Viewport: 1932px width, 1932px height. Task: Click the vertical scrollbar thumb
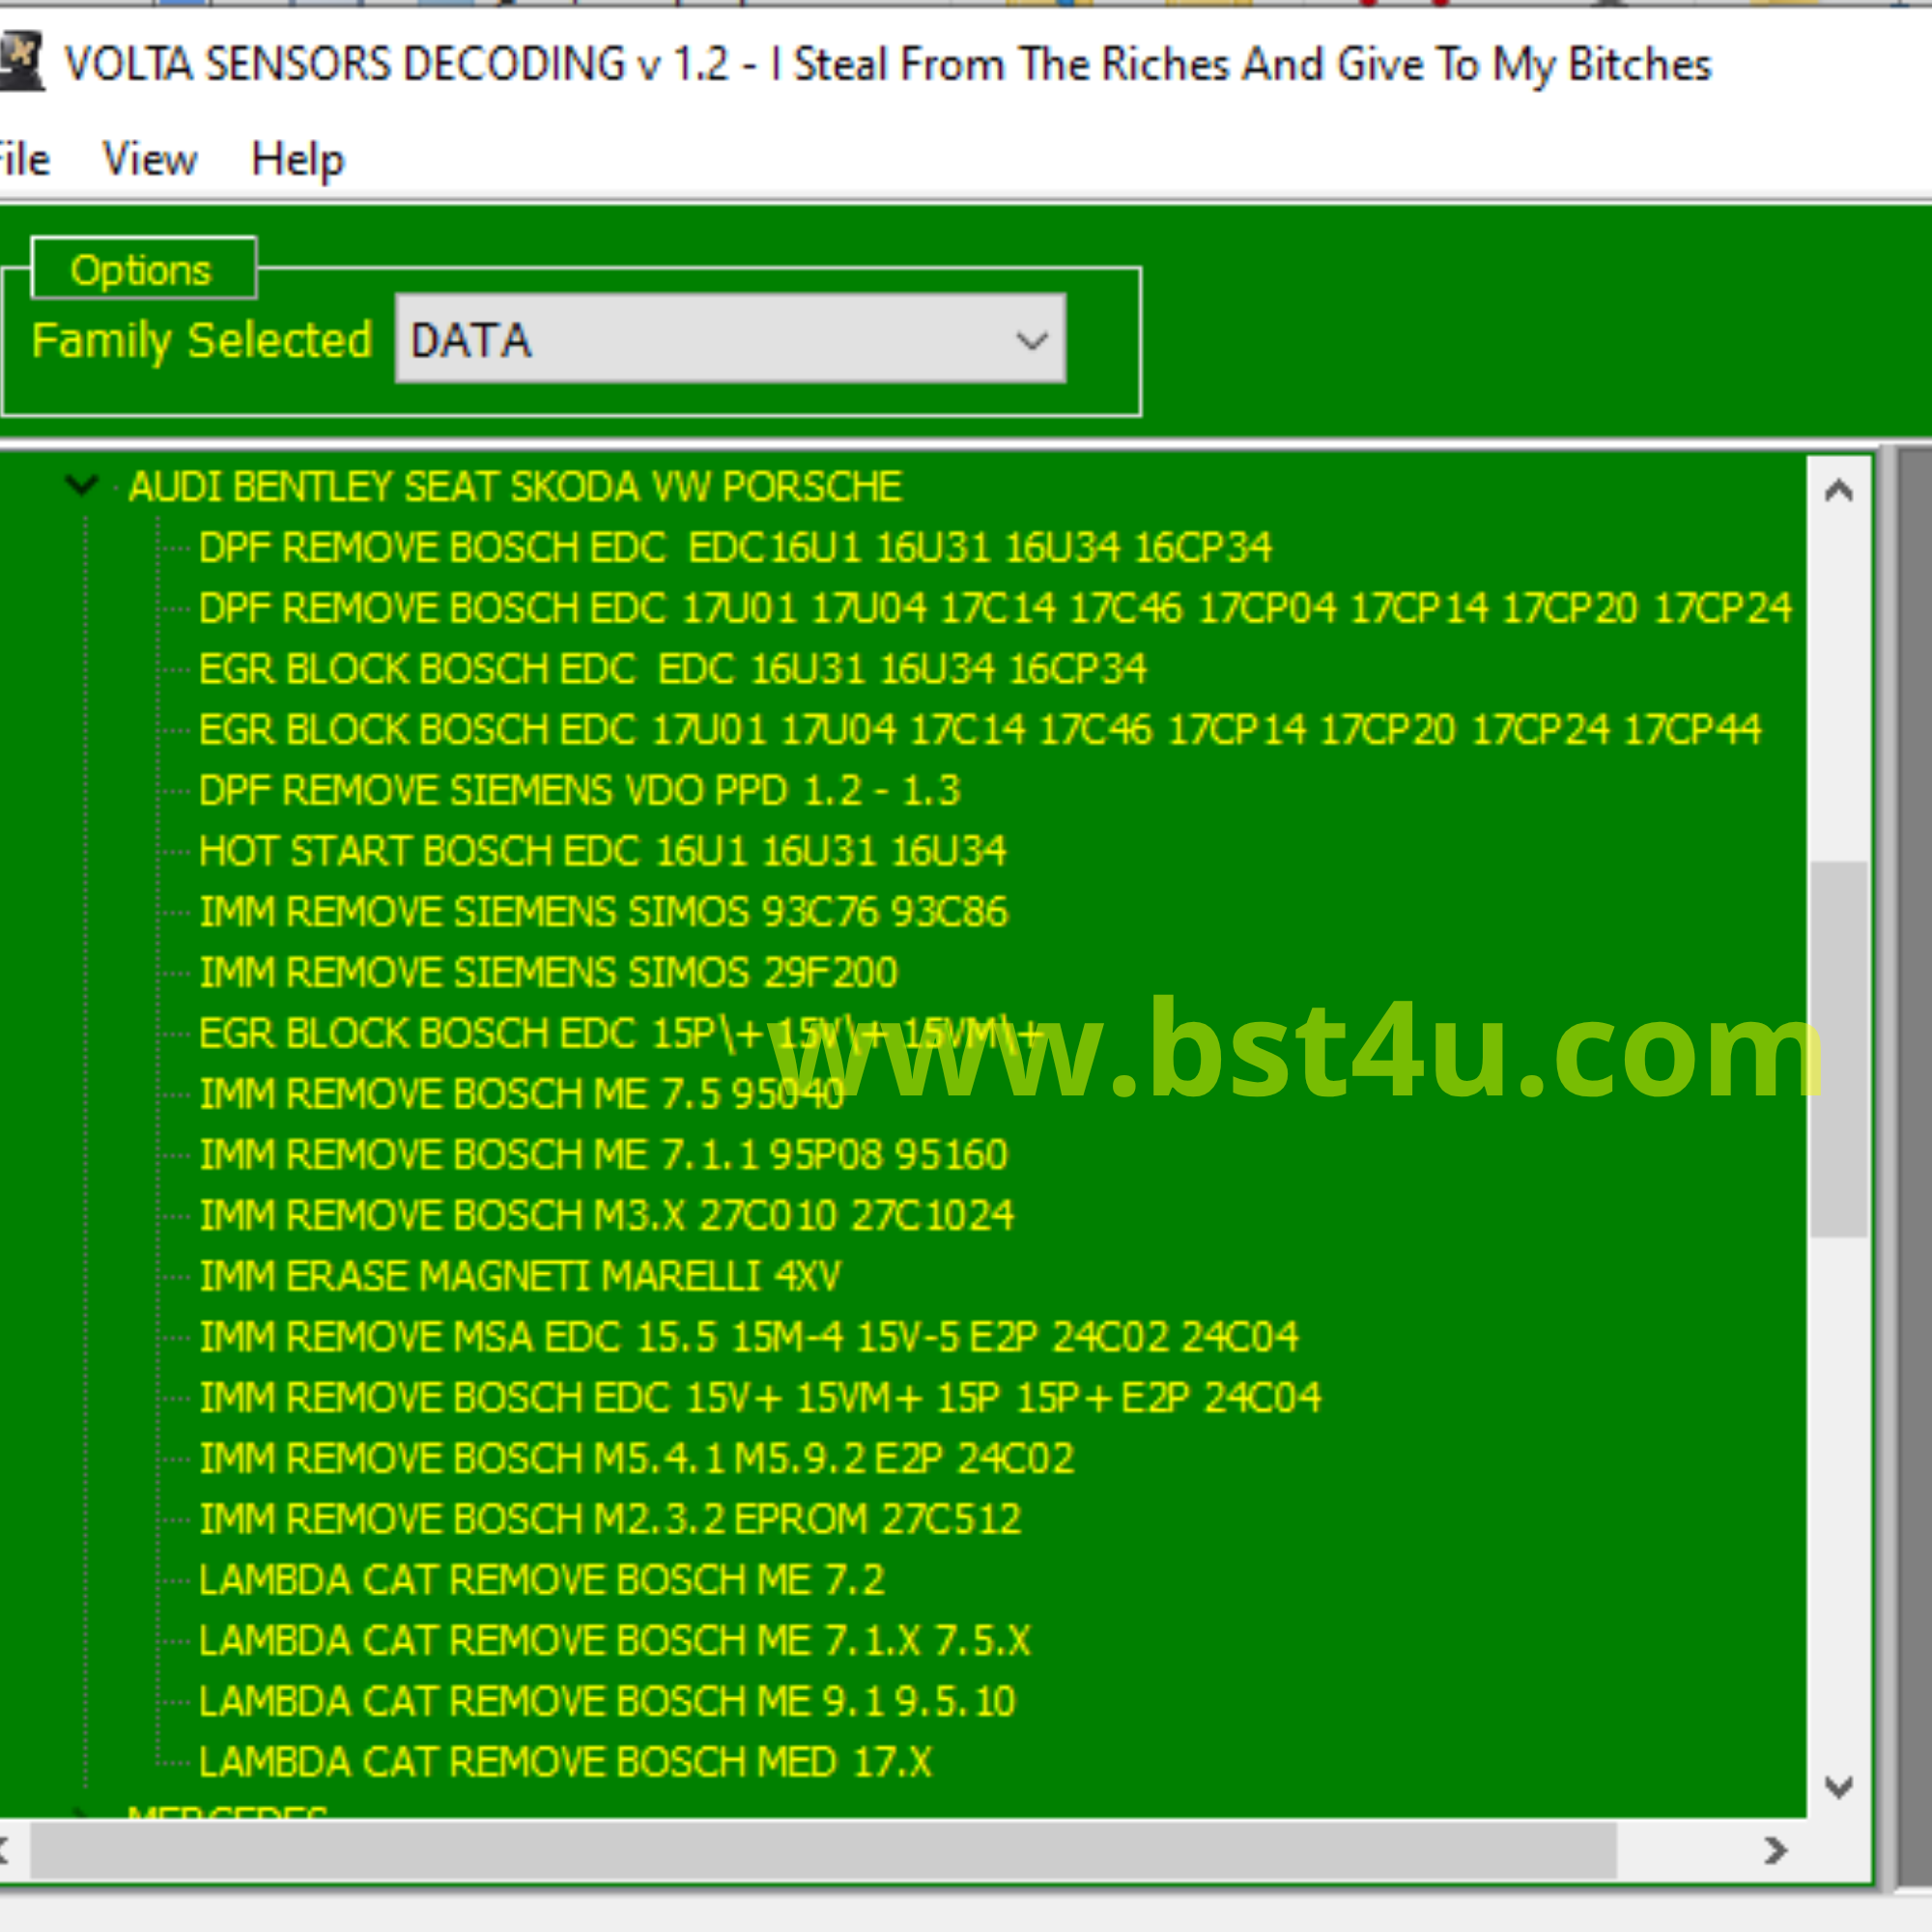[x=1839, y=1049]
